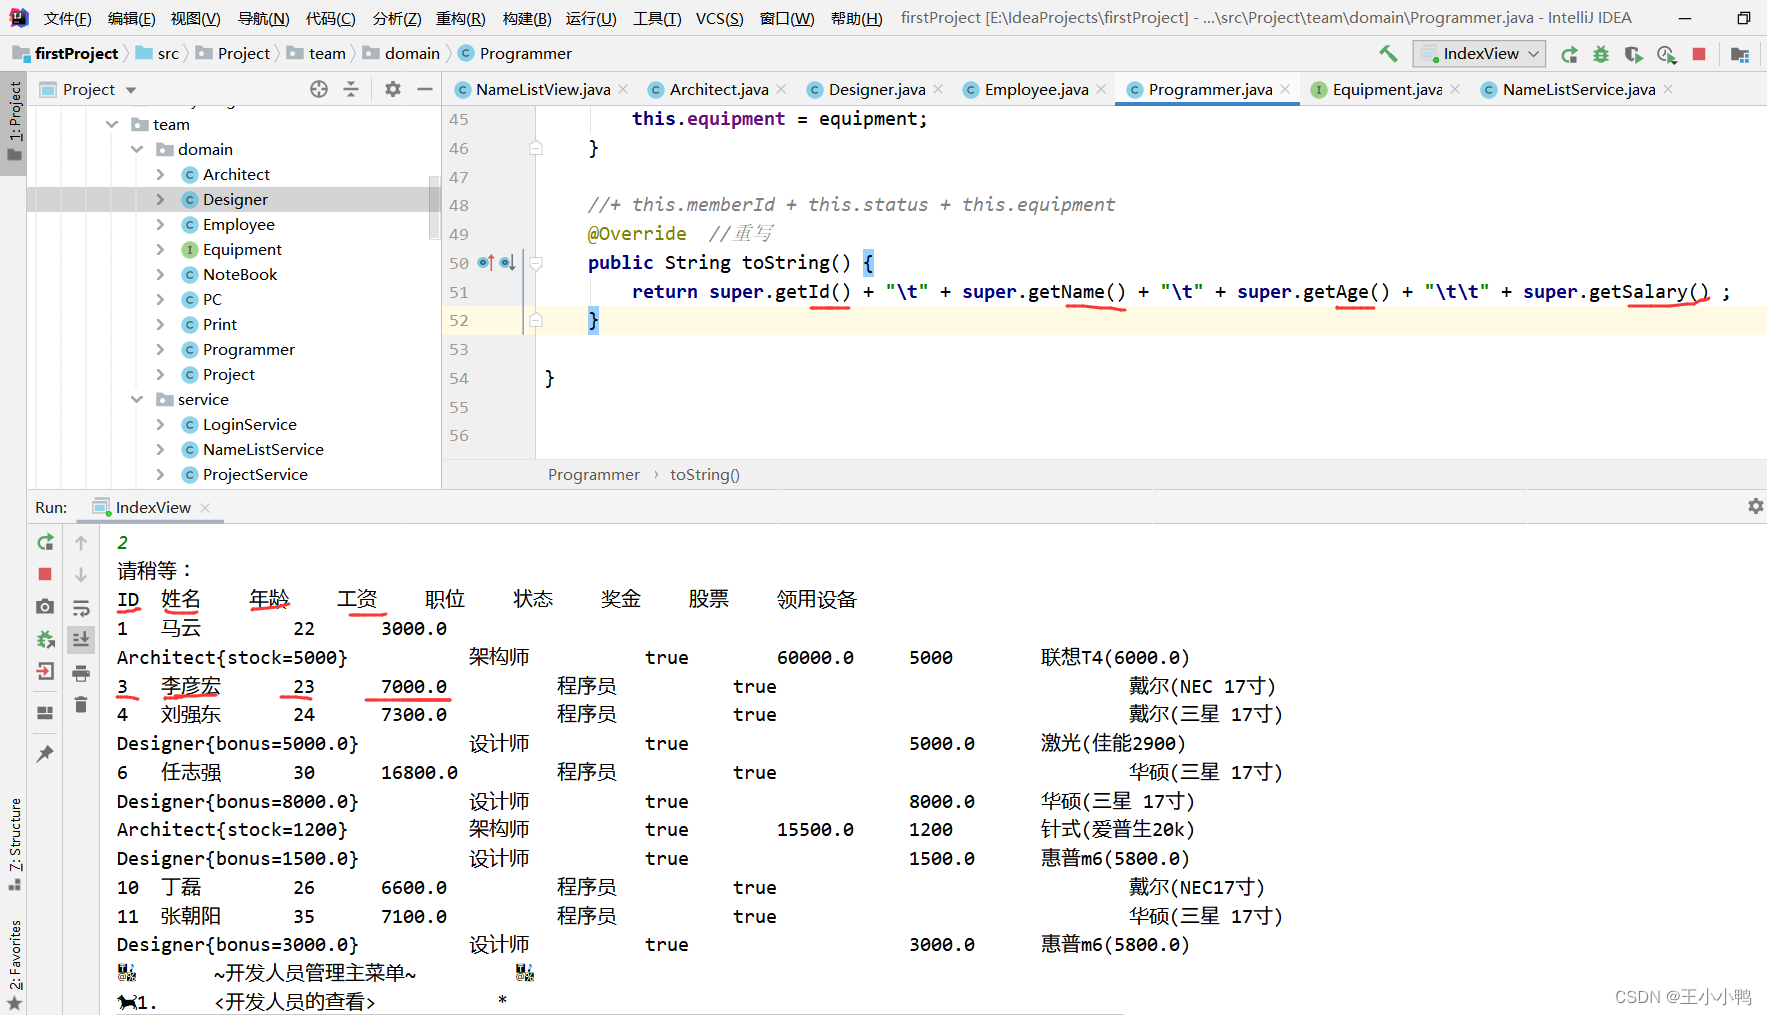Screen dimensions: 1767x1015
Task: Click Up the Stack Trace arrow
Action: 81,542
